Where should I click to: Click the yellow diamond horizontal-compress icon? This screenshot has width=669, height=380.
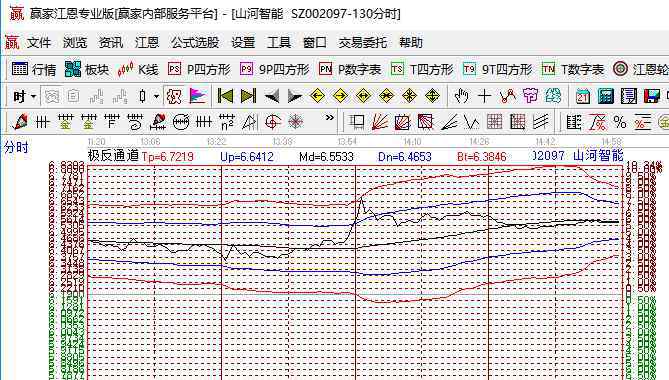(x=386, y=96)
